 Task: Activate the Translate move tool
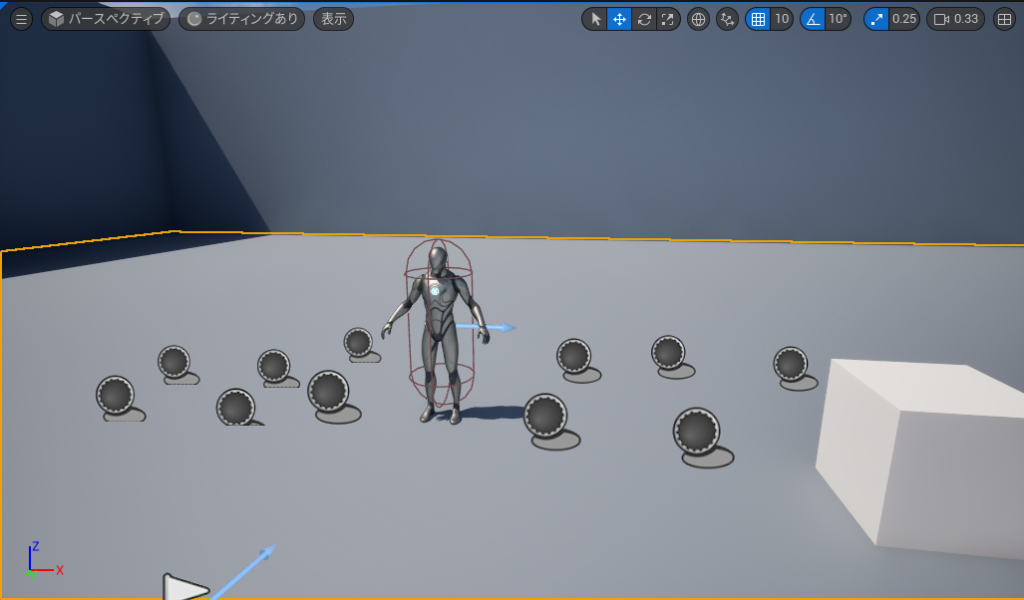click(619, 19)
